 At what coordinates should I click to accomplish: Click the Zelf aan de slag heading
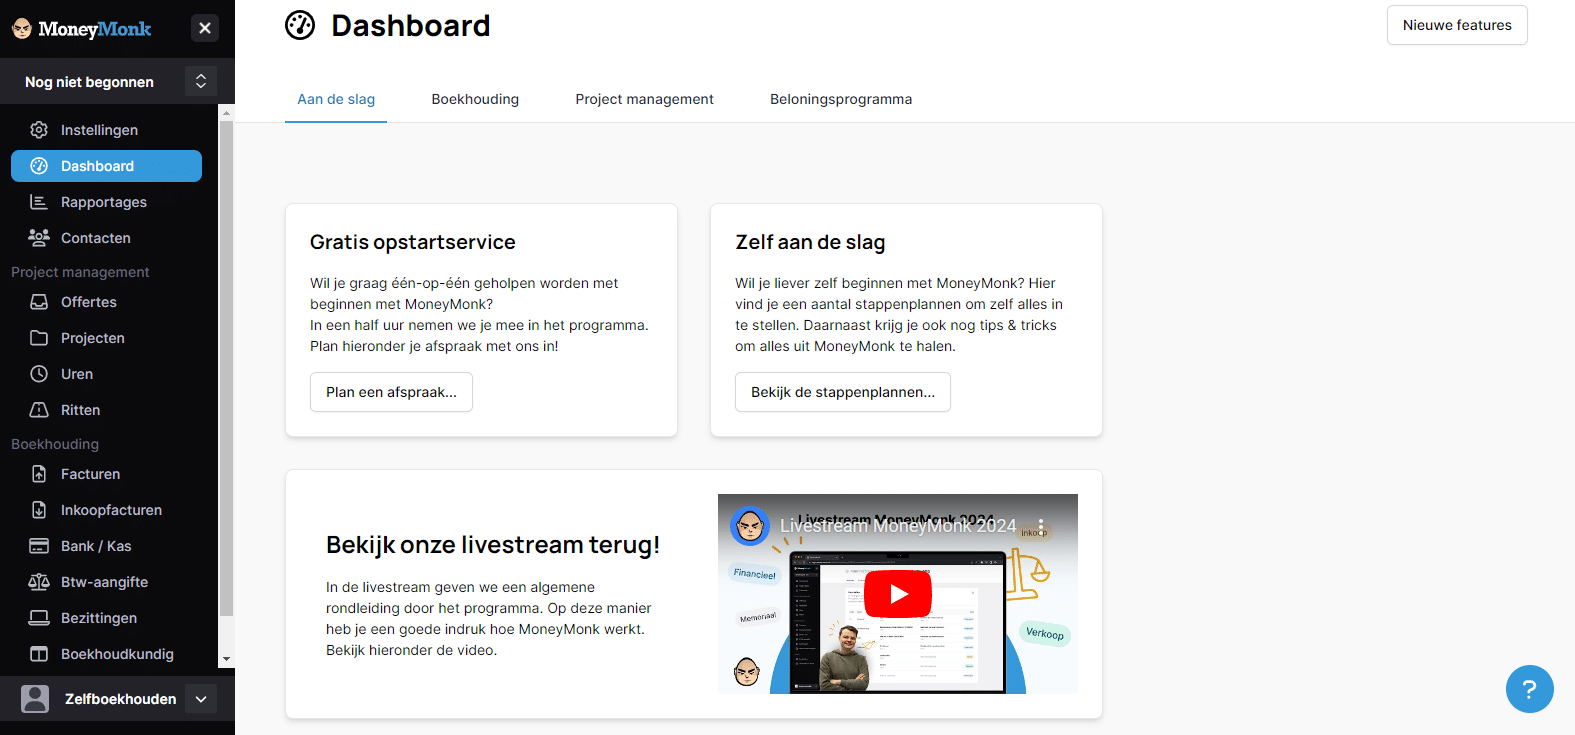(x=810, y=242)
